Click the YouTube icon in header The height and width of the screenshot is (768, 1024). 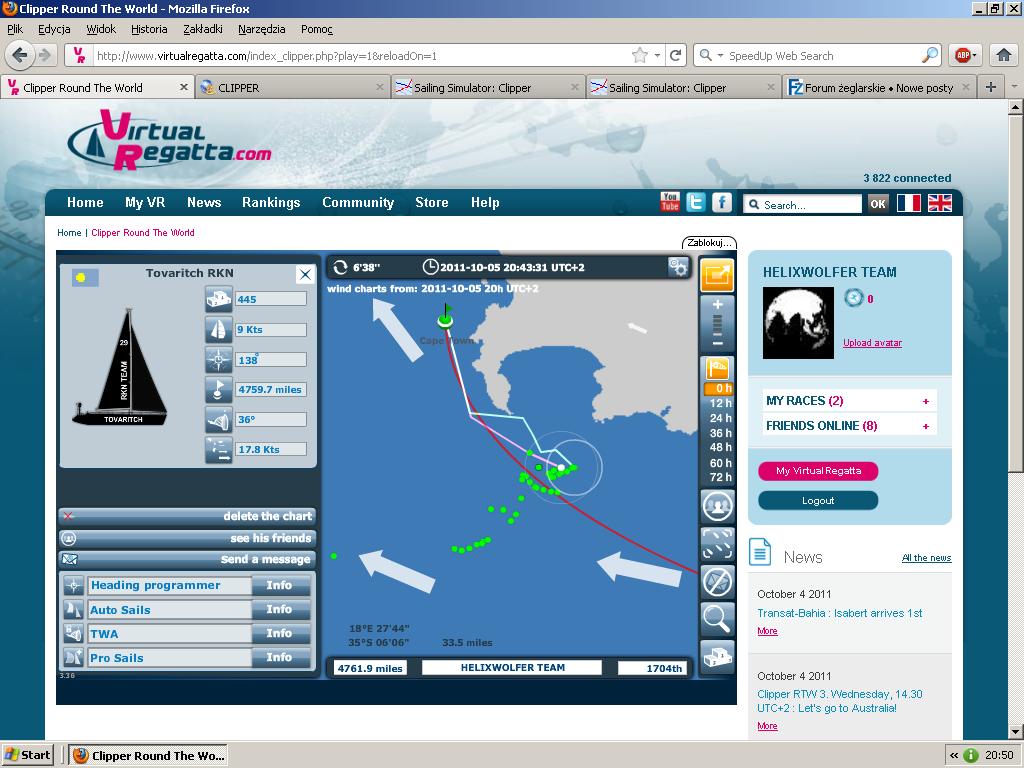click(x=670, y=202)
